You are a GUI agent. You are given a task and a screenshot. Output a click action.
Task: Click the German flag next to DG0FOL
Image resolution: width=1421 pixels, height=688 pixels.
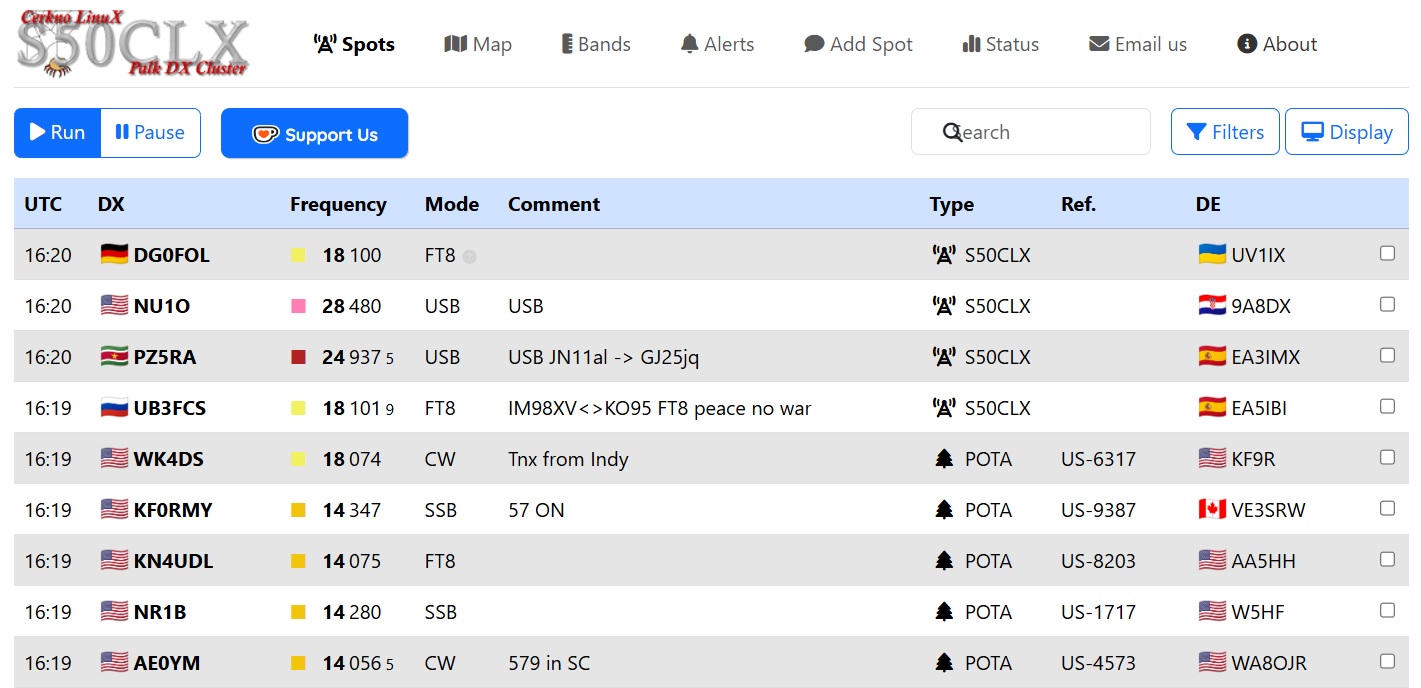point(114,255)
